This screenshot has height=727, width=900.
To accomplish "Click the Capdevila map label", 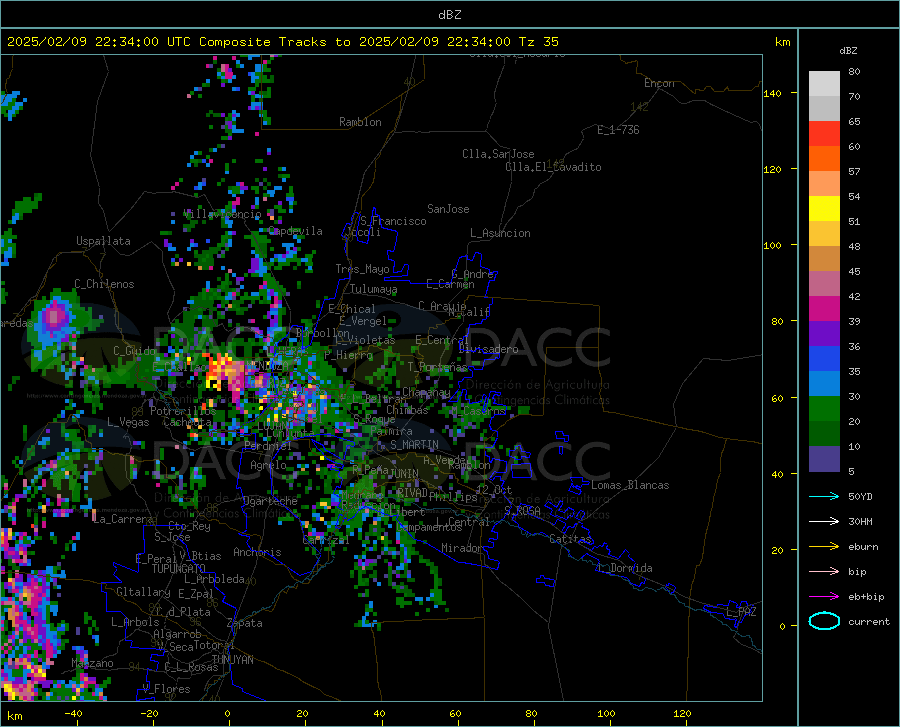I will tap(295, 231).
